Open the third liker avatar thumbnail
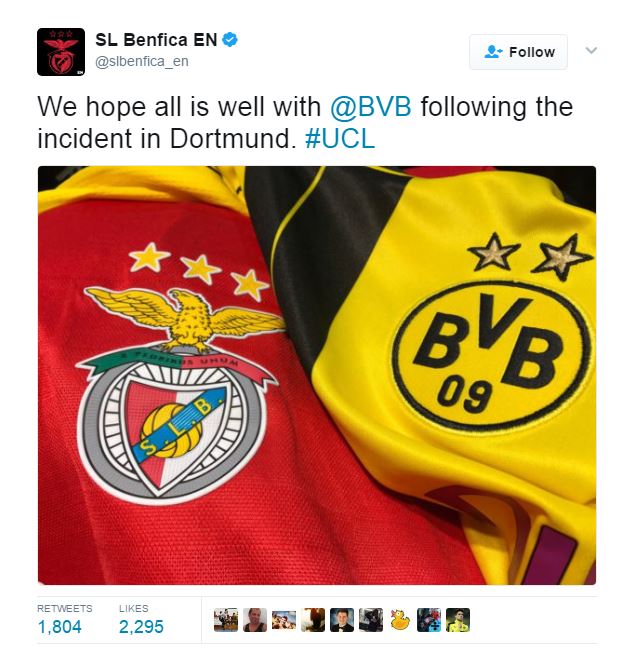This screenshot has width=635, height=652. coord(284,620)
